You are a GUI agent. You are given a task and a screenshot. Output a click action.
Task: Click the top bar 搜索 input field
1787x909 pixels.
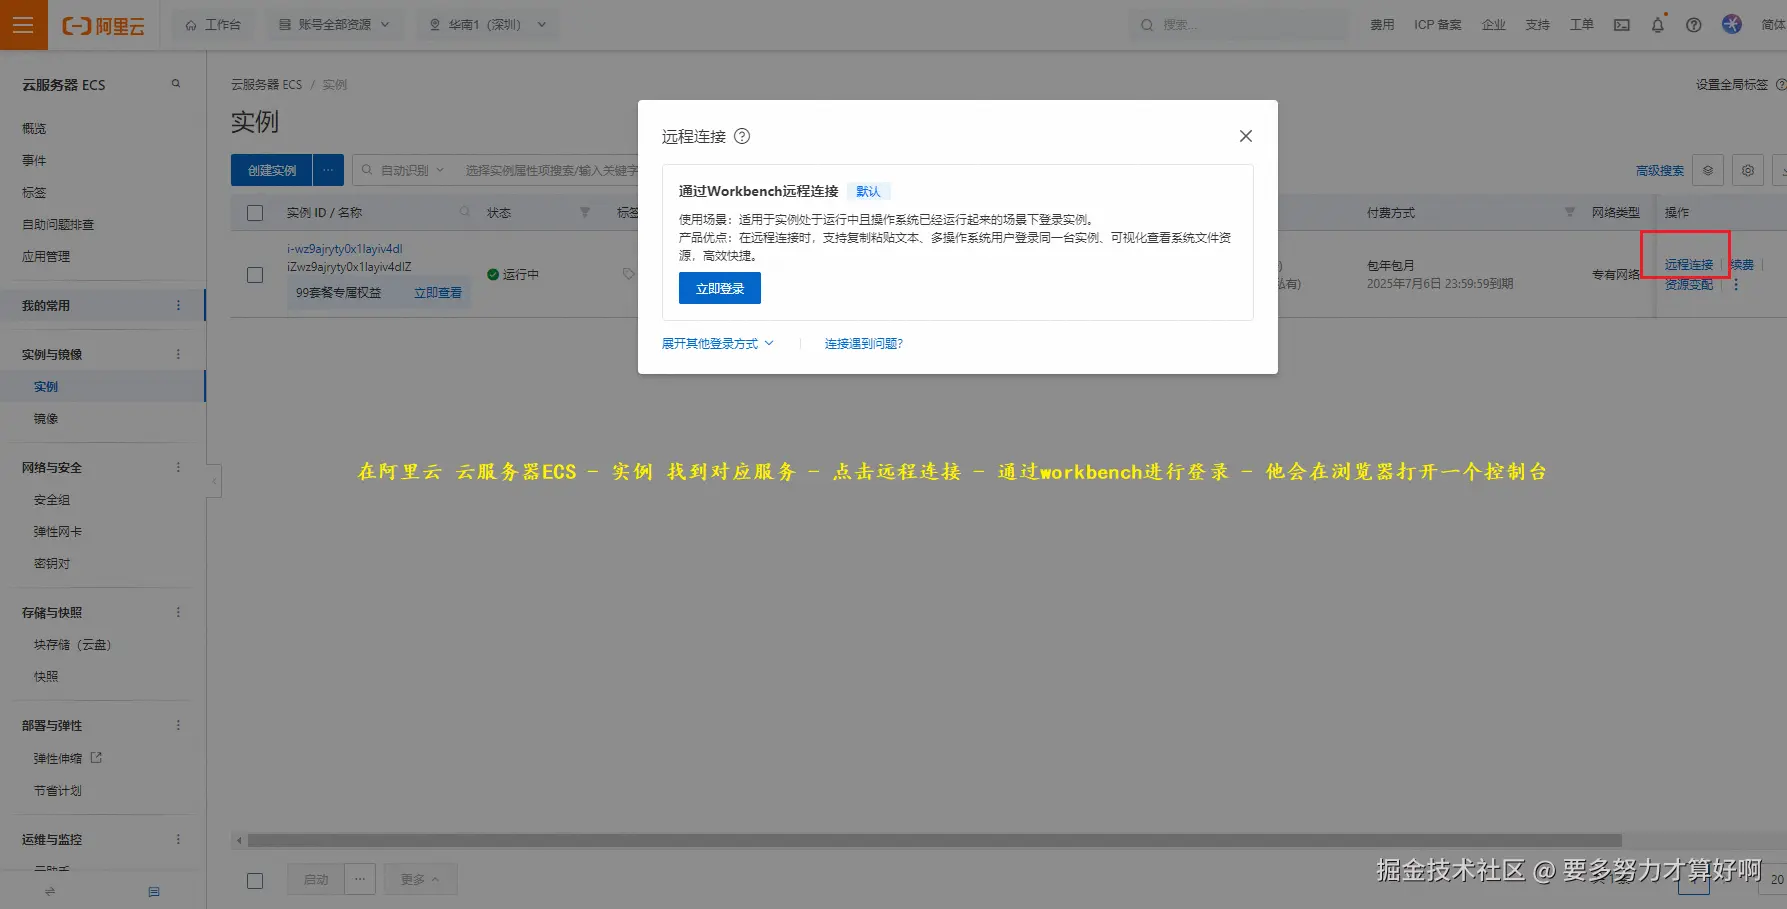point(1240,25)
